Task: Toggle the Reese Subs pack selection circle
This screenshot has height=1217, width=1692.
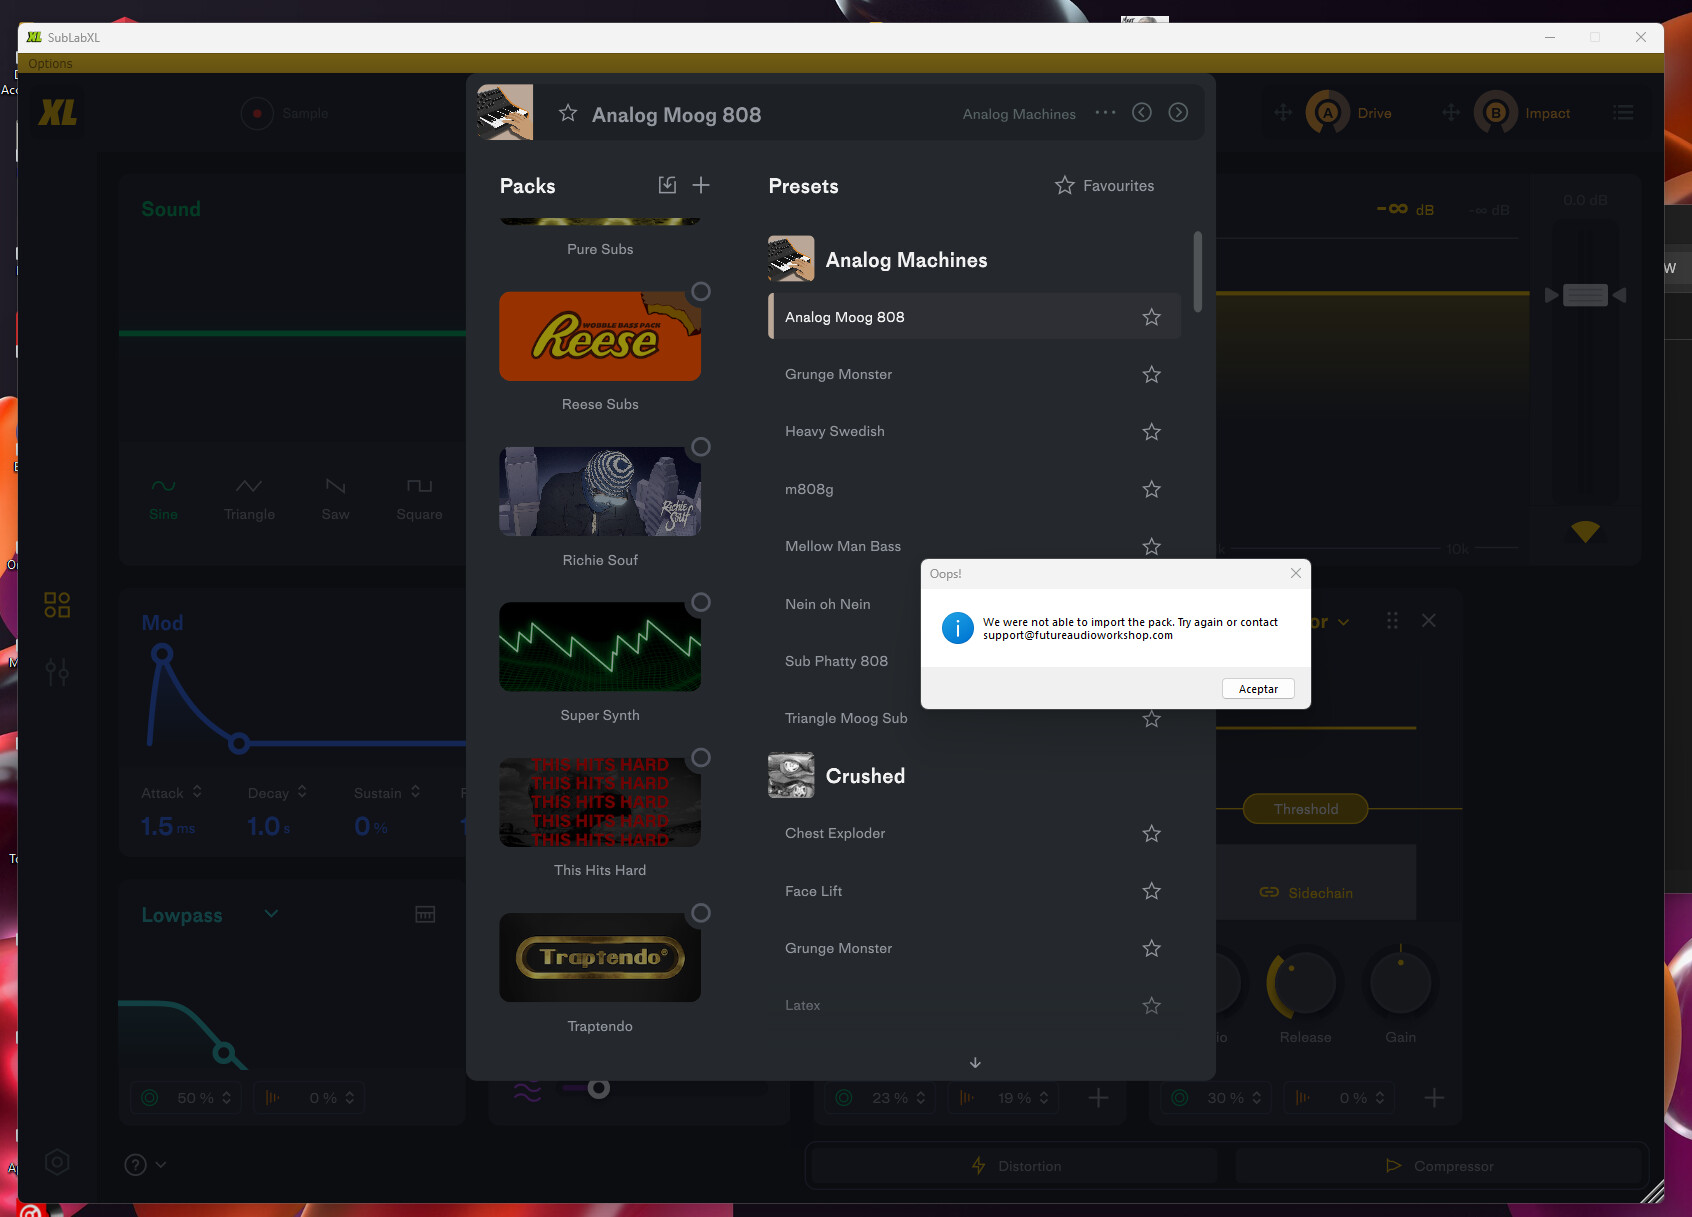Action: pos(701,291)
